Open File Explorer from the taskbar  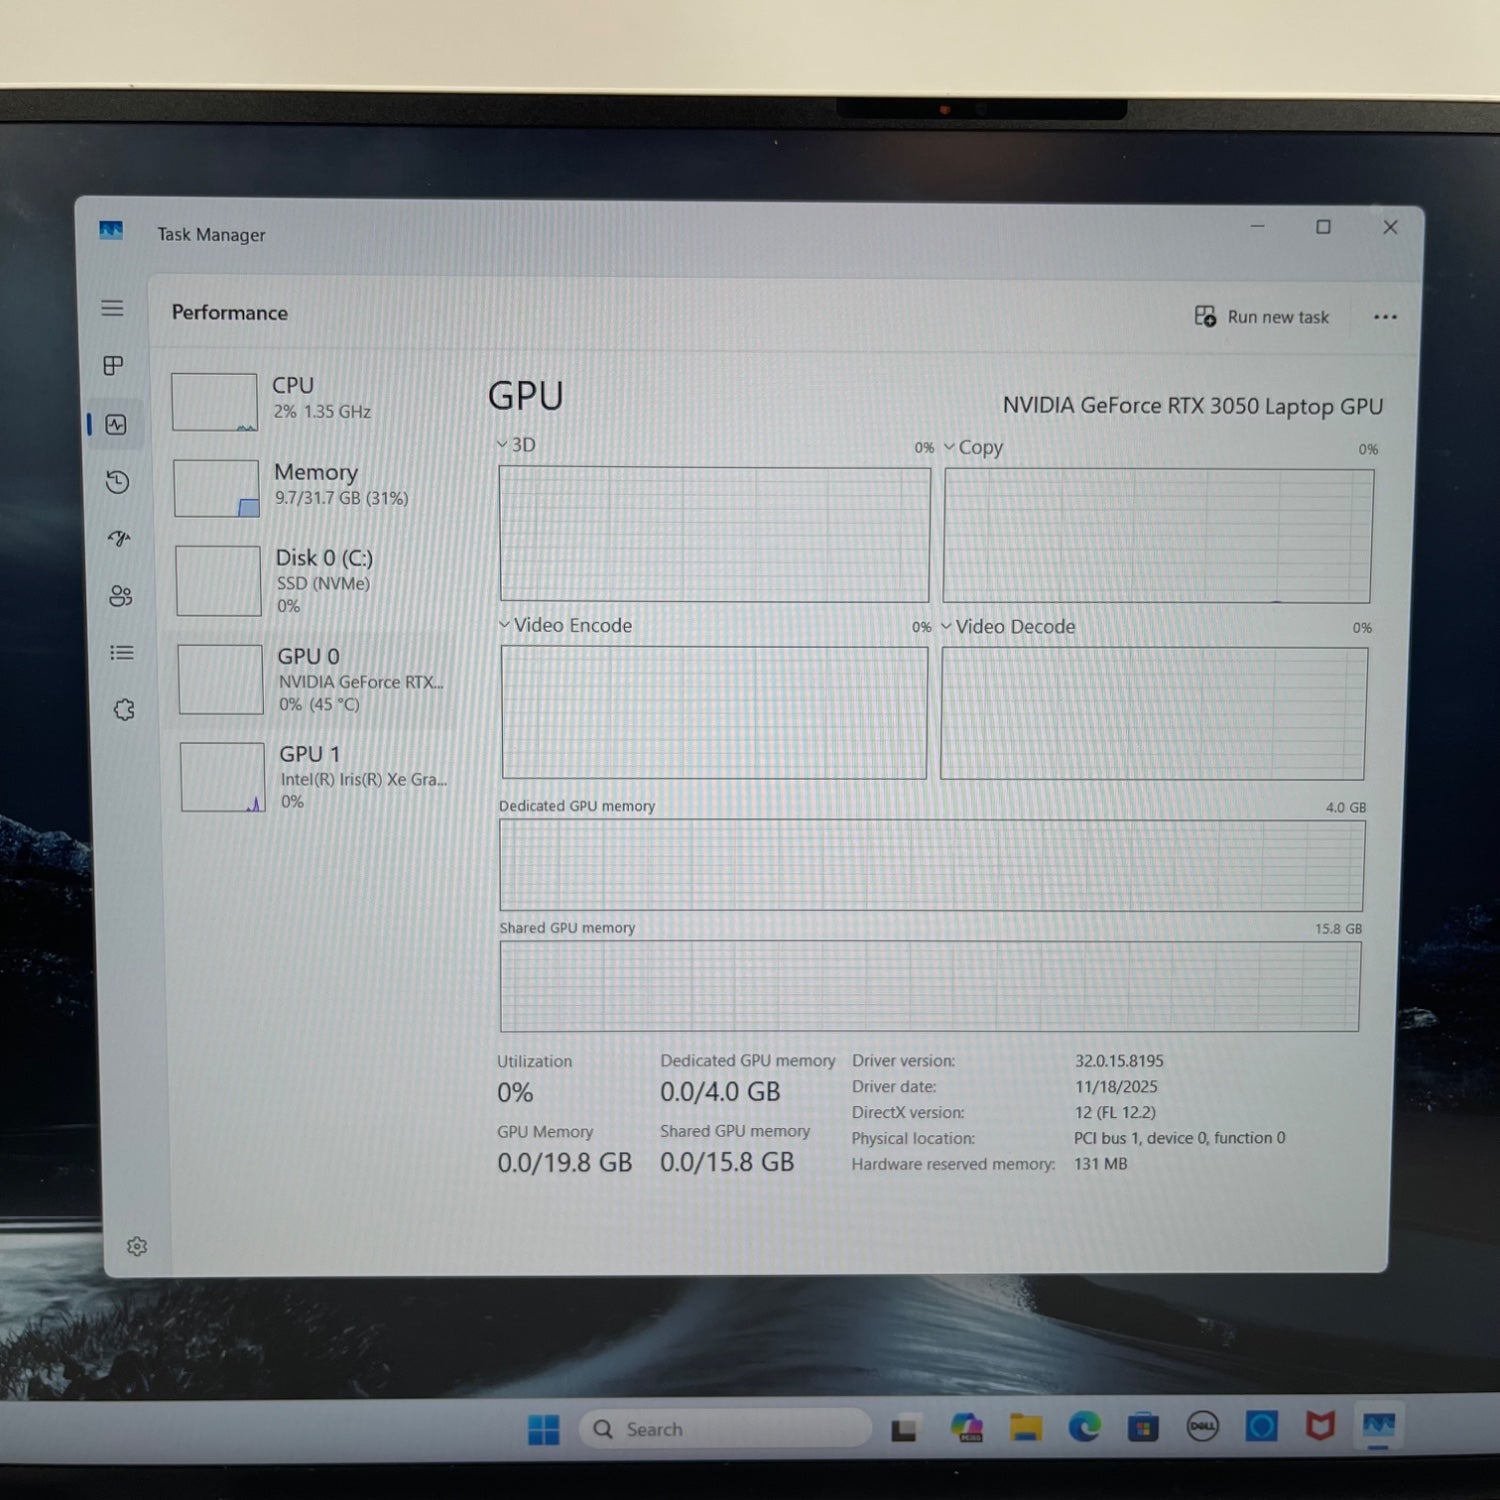click(1026, 1428)
